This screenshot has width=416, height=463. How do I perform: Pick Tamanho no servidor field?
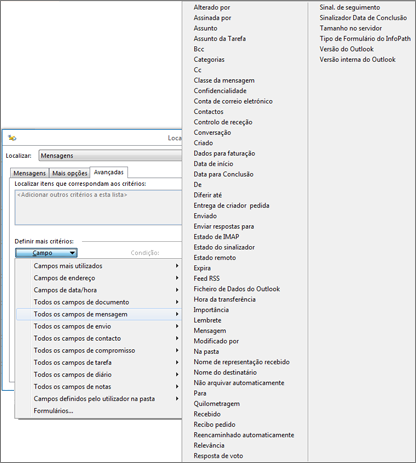351,28
